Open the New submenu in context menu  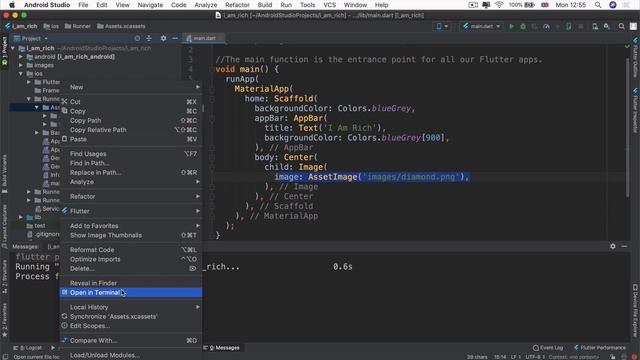[x=131, y=87]
